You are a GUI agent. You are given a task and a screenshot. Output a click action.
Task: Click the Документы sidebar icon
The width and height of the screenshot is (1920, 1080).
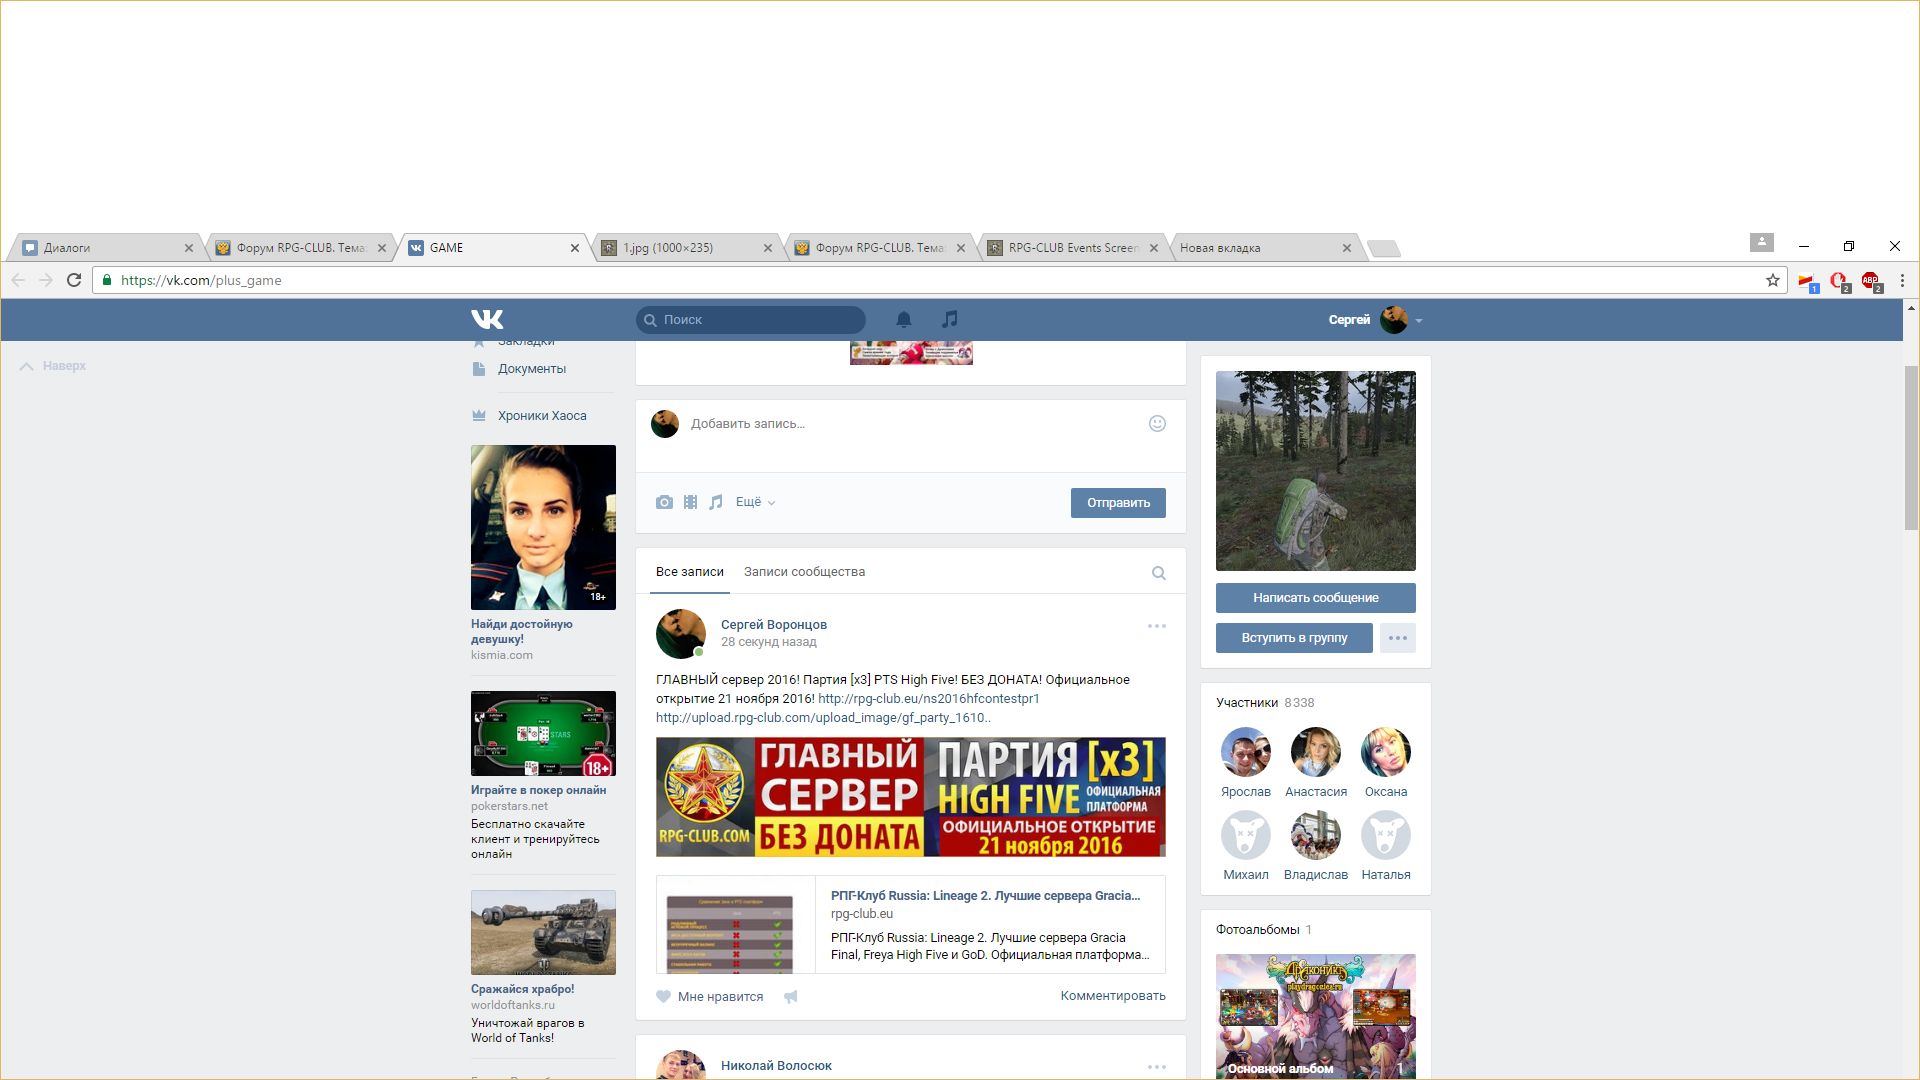click(479, 369)
